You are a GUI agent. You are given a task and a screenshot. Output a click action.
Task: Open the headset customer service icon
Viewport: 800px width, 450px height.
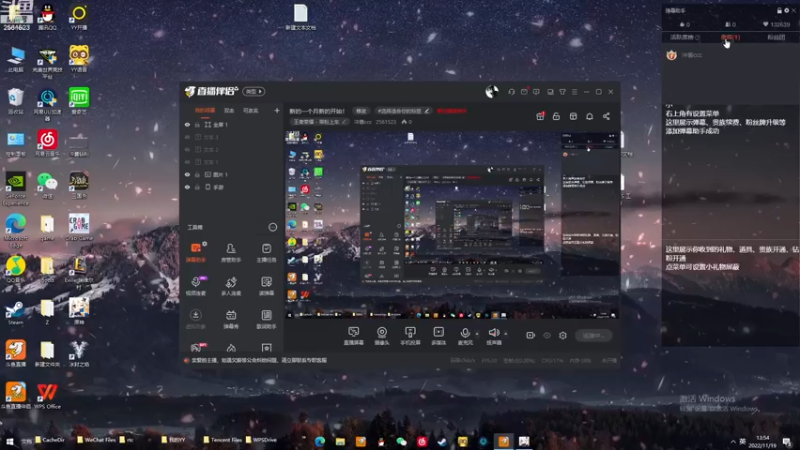coord(511,92)
